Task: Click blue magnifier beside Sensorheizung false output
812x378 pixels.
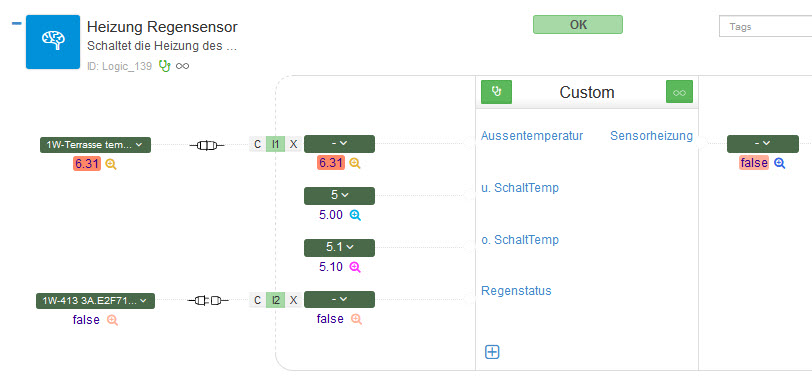Action: click(779, 163)
